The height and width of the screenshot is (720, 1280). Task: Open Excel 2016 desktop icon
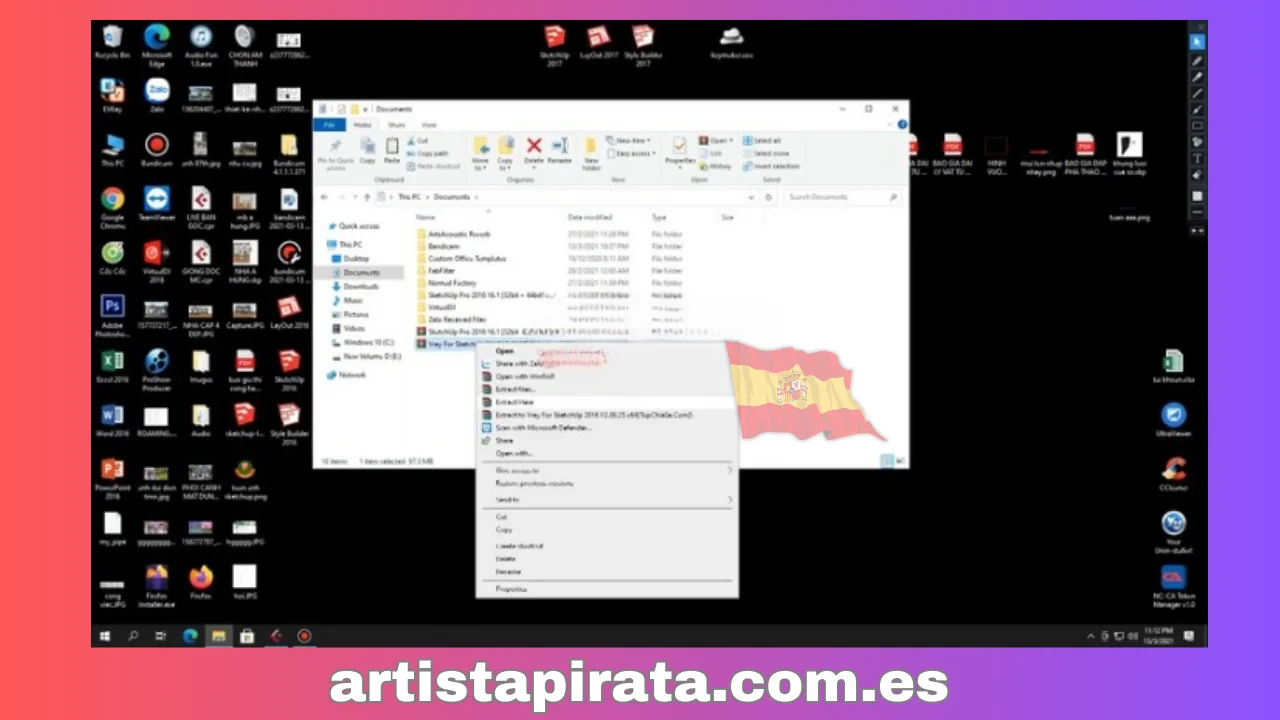112,366
